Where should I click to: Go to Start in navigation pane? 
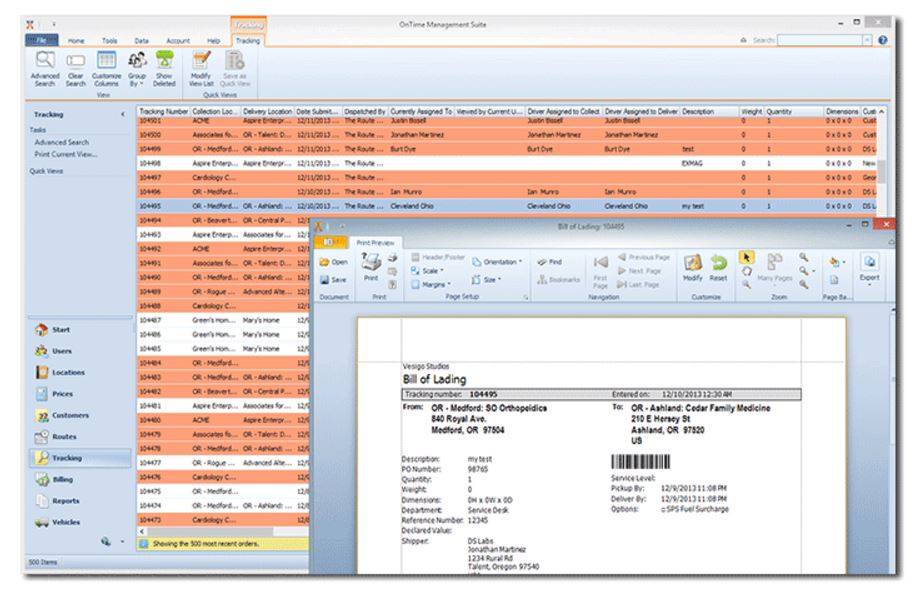pos(80,330)
